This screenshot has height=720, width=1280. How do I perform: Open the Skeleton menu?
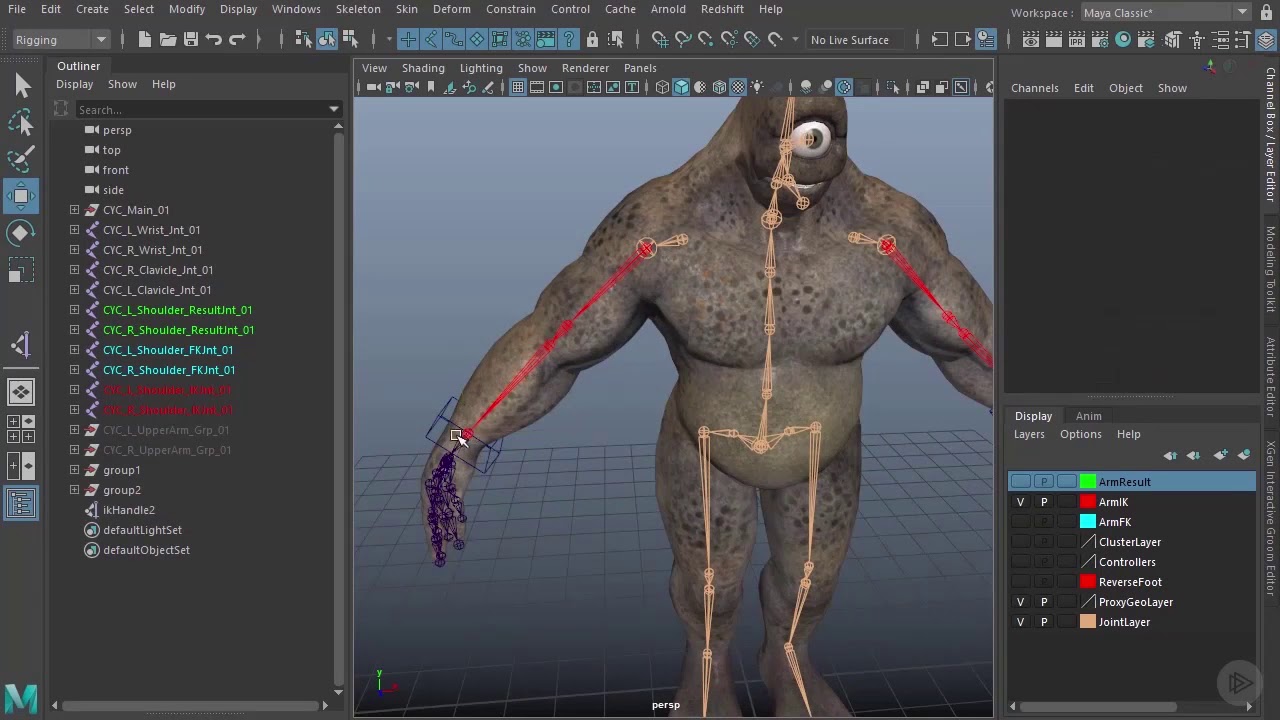tap(358, 9)
